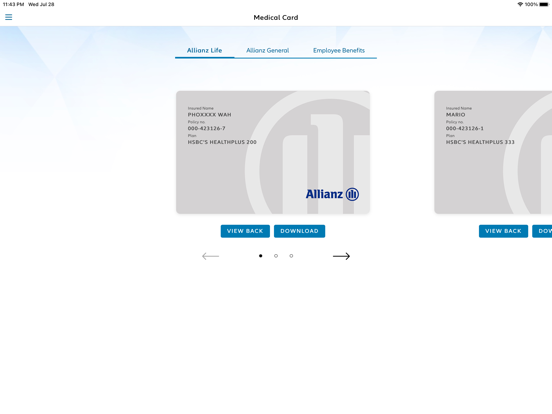Select plan text HSBC'S HEALTHPLUS 333
Viewport: 552px width, 414px height.
pyautogui.click(x=480, y=142)
